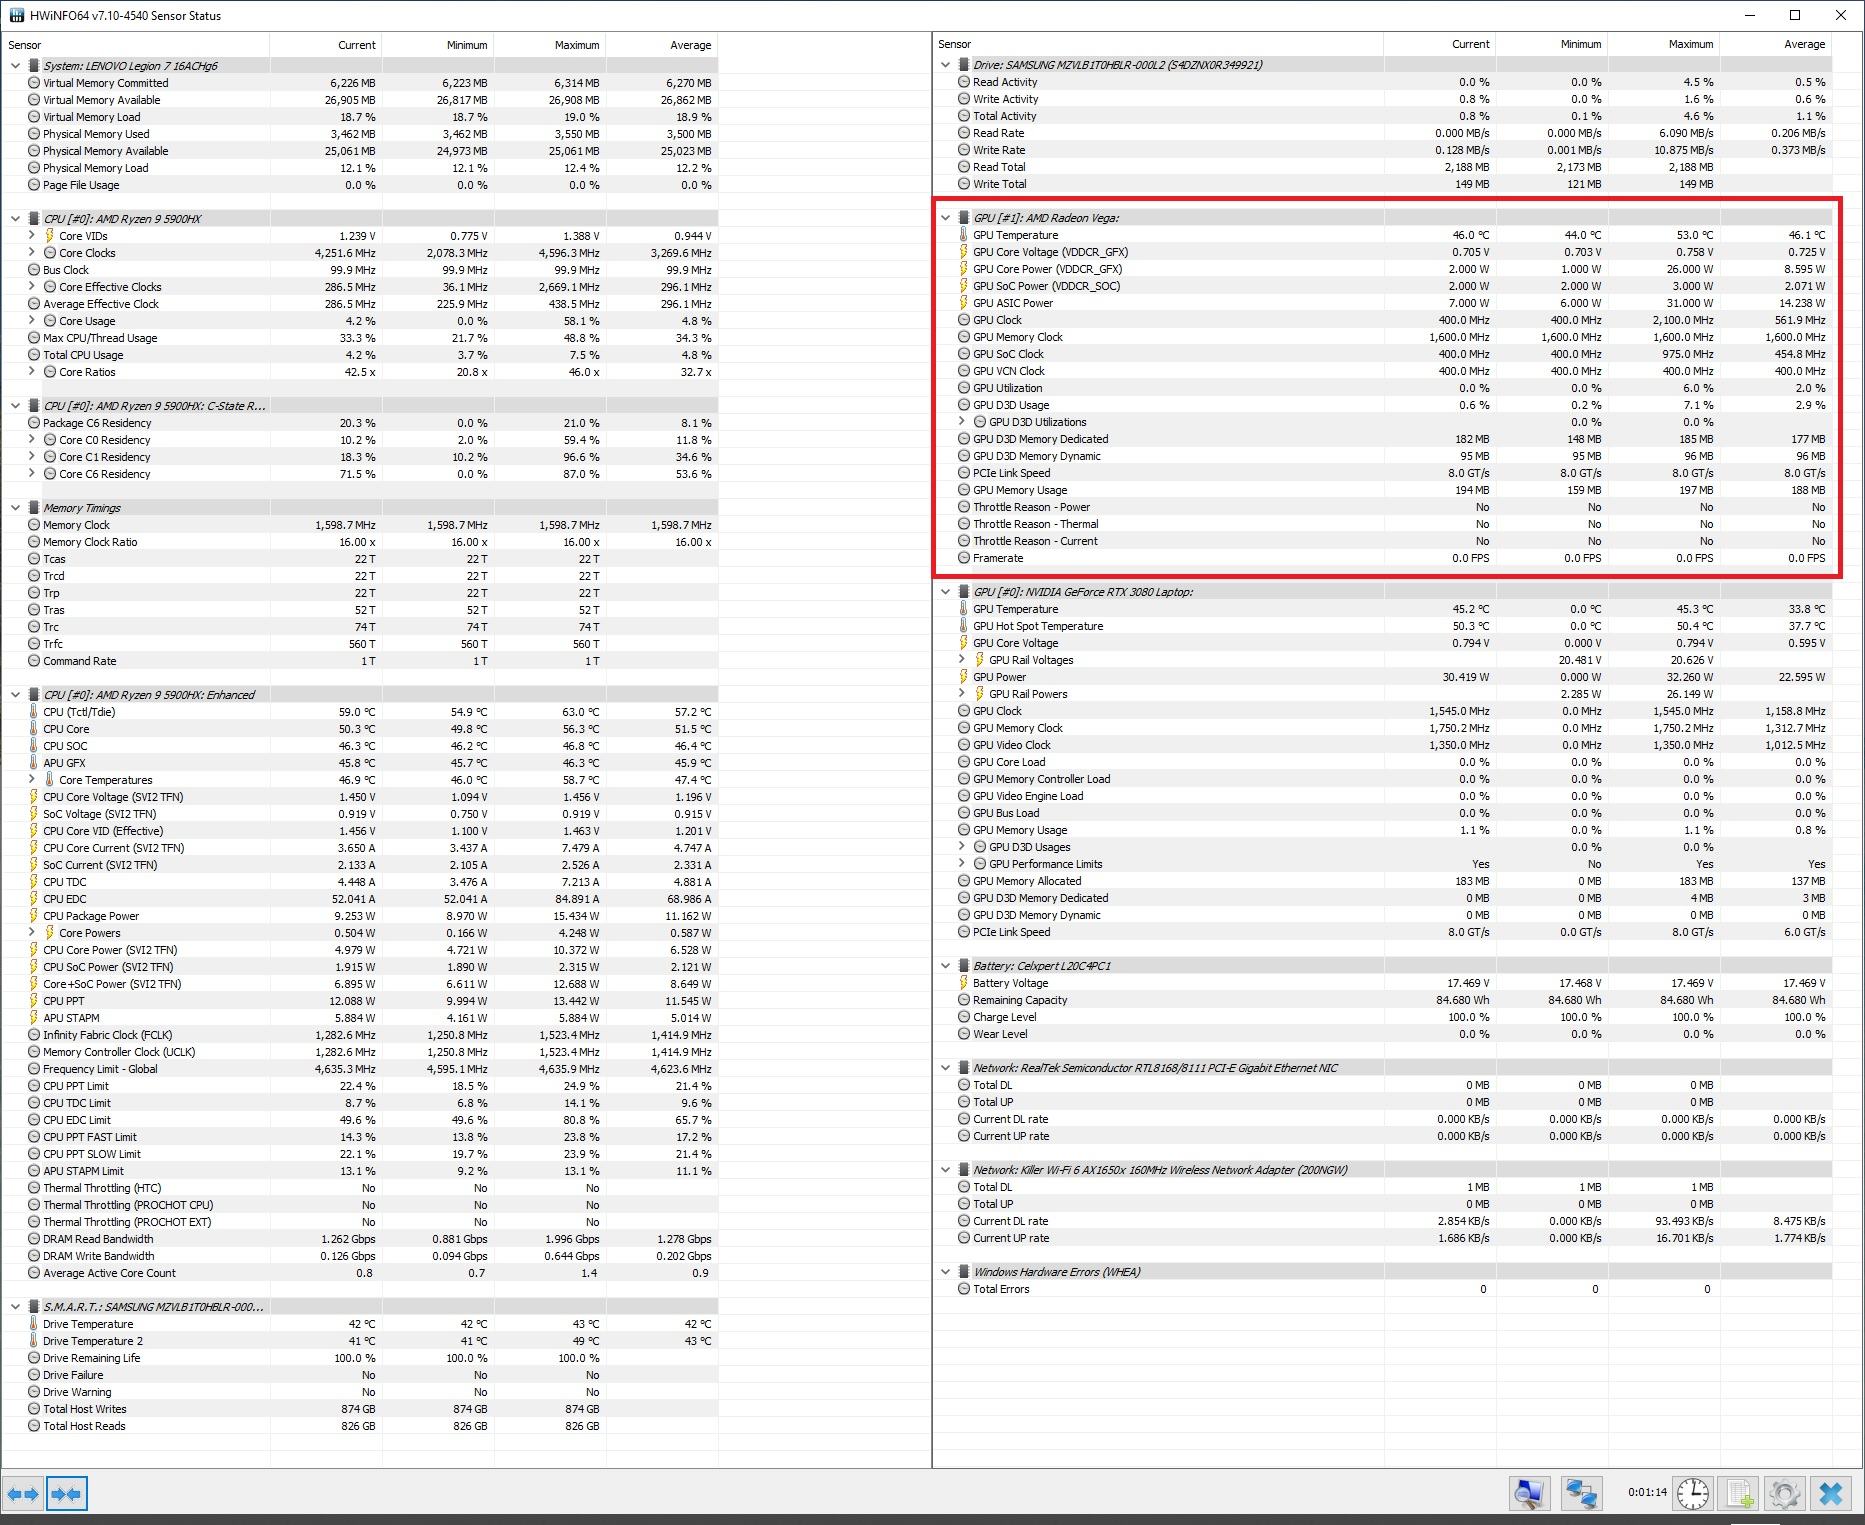Image resolution: width=1865 pixels, height=1525 pixels.
Task: Collapse the S.M.A.R.T. SAMSUNG drive group
Action: coord(15,1307)
